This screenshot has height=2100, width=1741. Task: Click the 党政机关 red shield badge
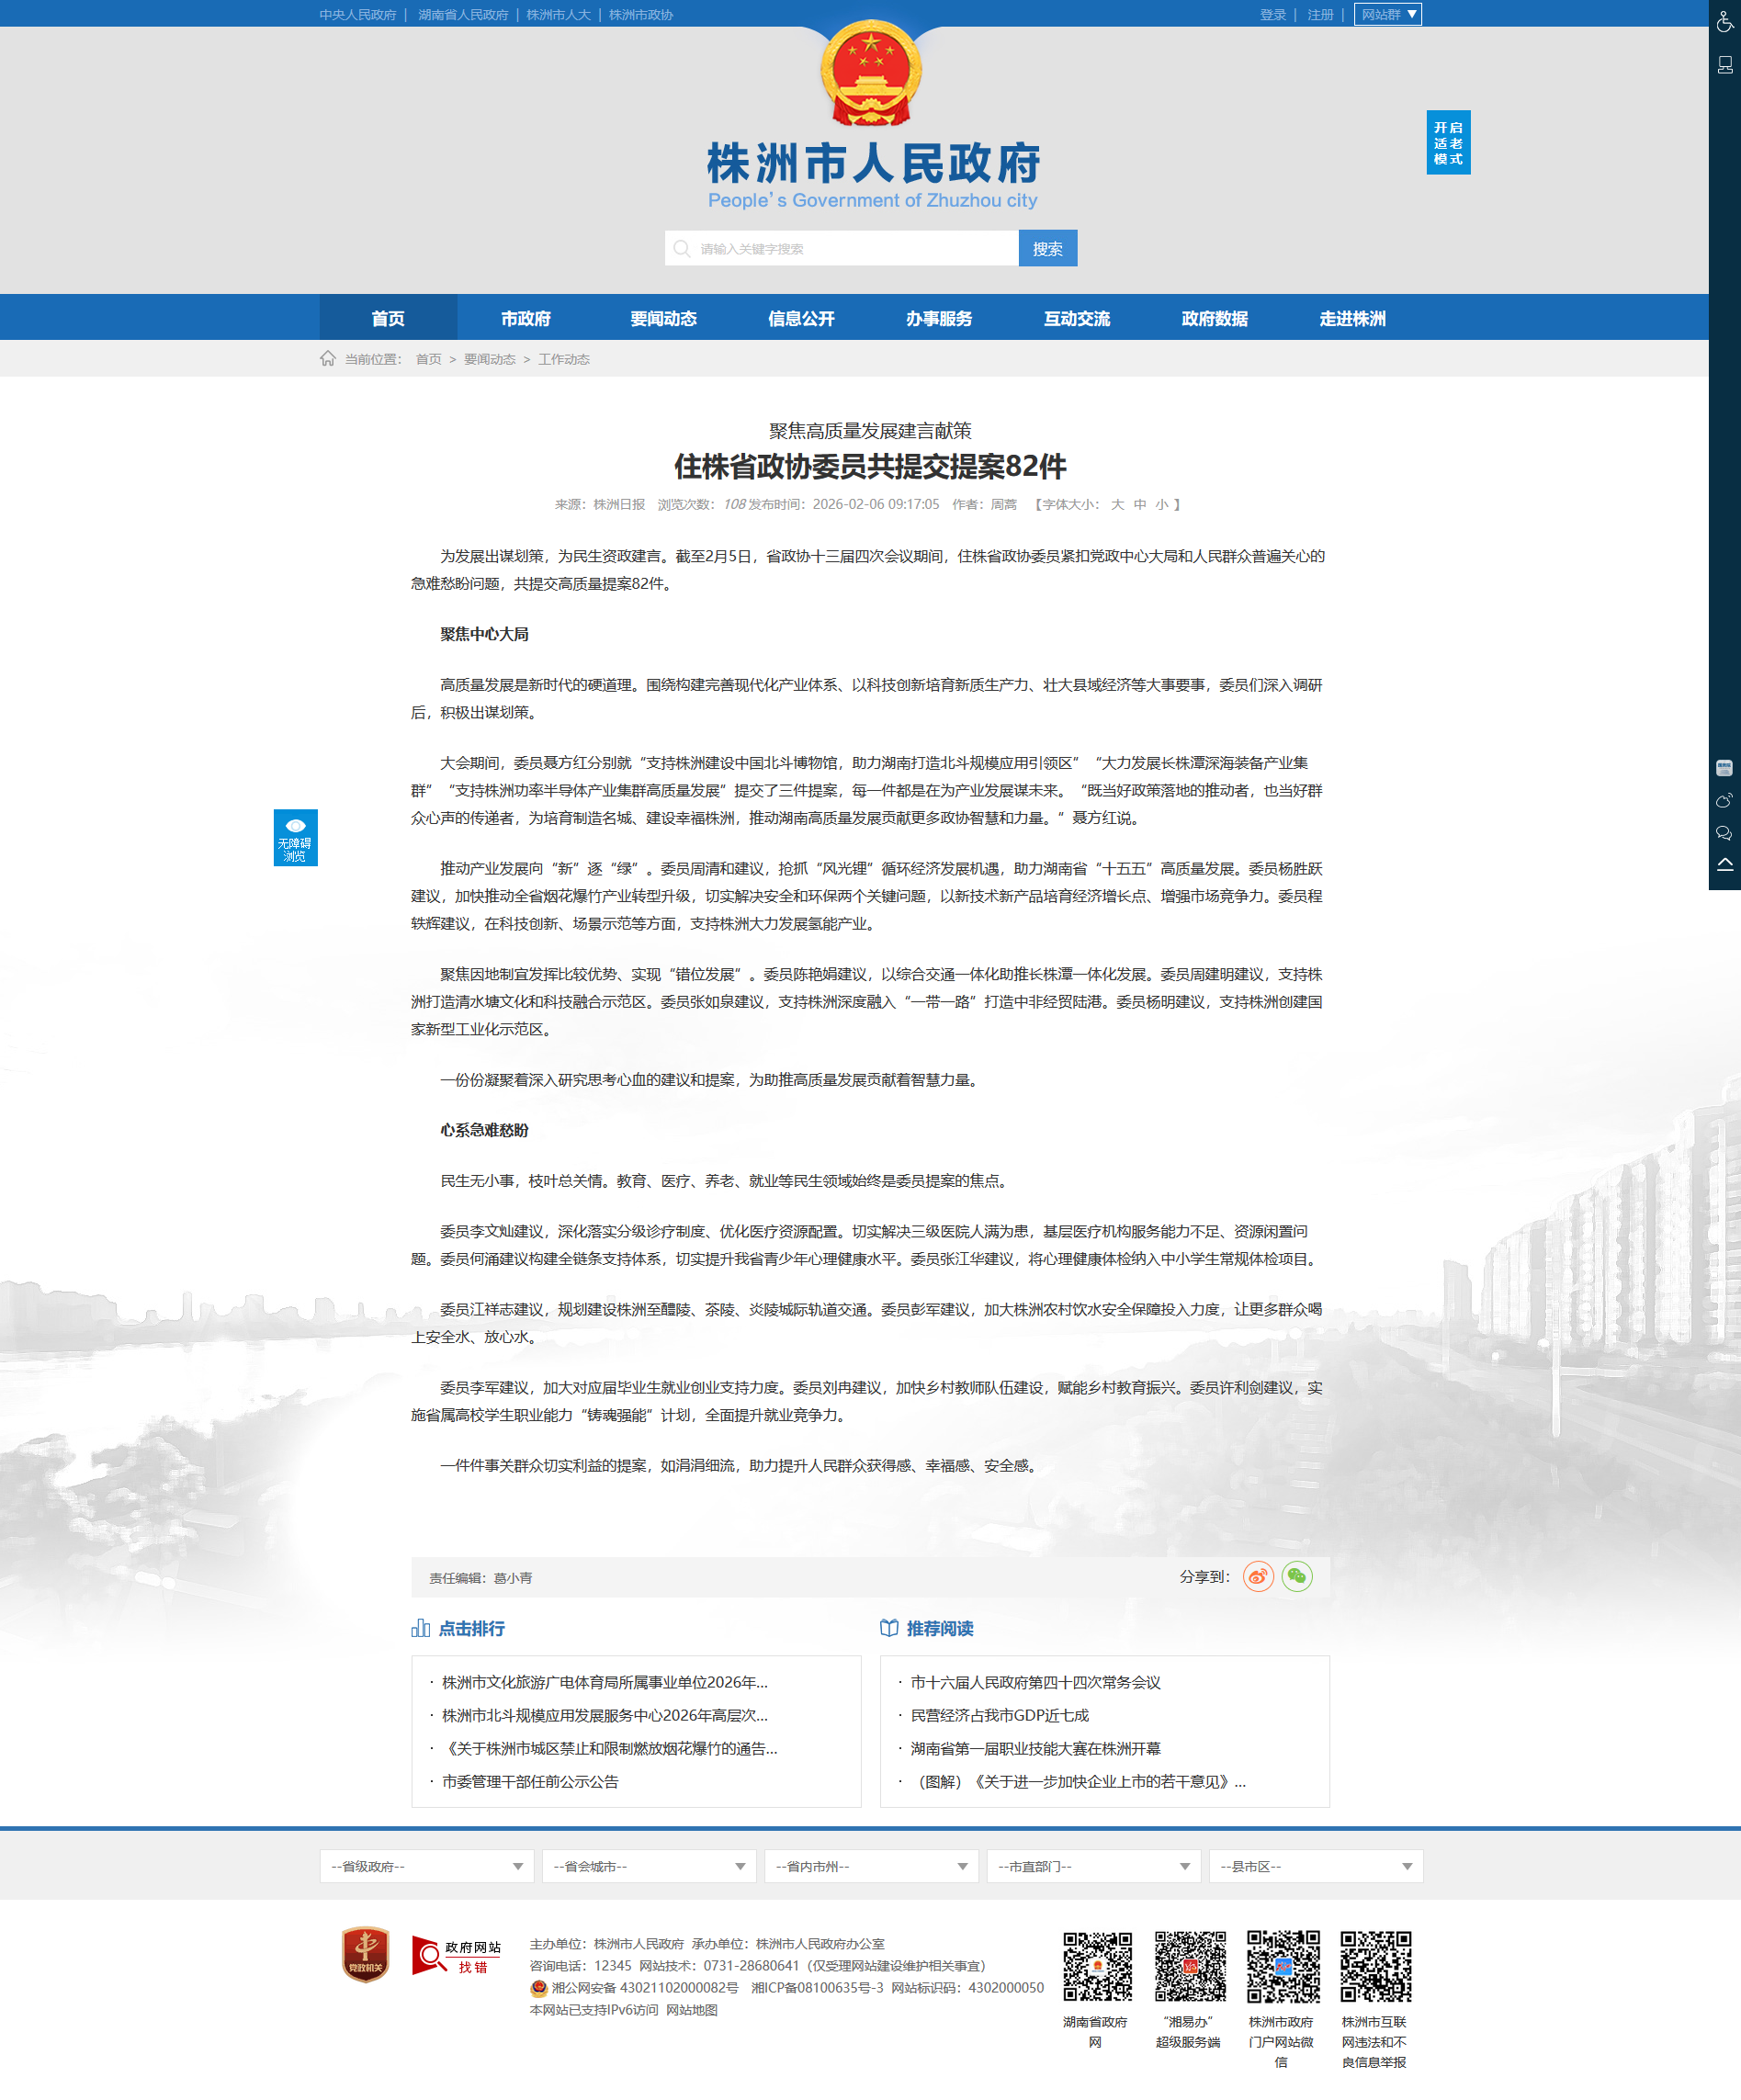click(365, 1955)
